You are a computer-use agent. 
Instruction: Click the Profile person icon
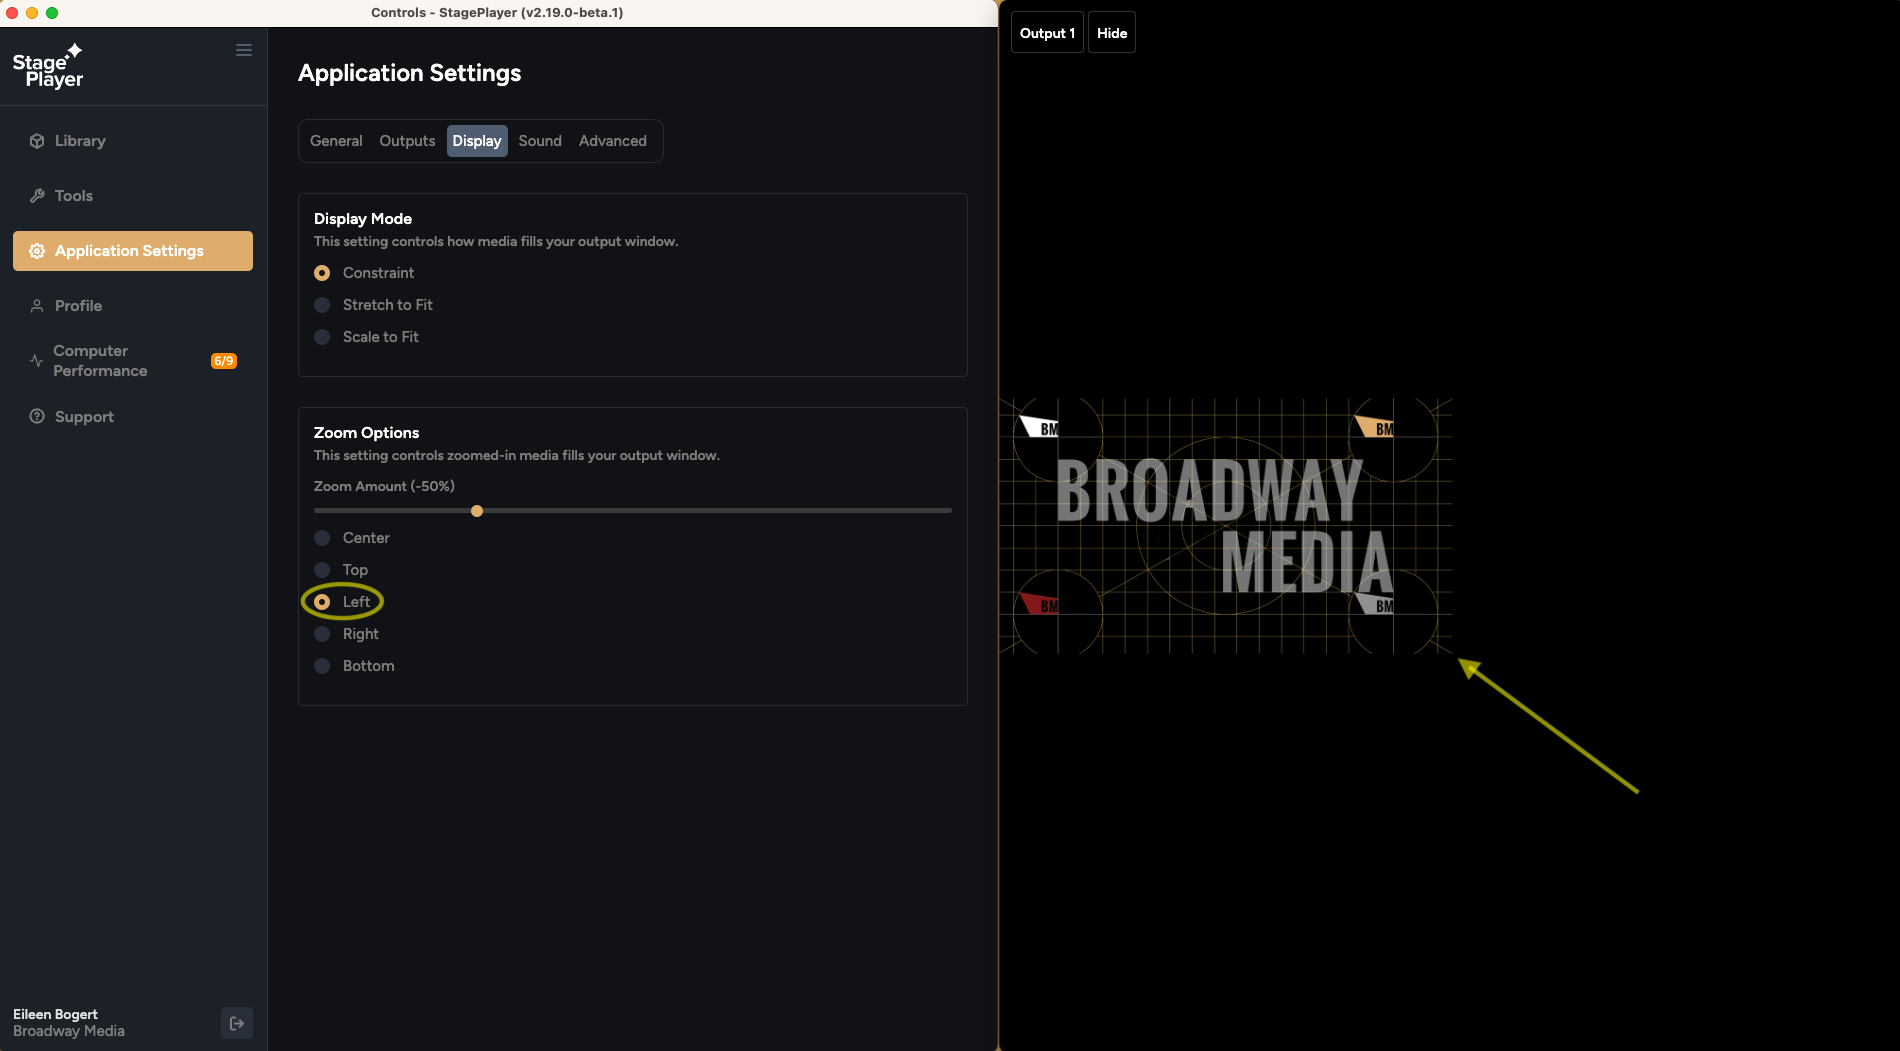pyautogui.click(x=37, y=306)
